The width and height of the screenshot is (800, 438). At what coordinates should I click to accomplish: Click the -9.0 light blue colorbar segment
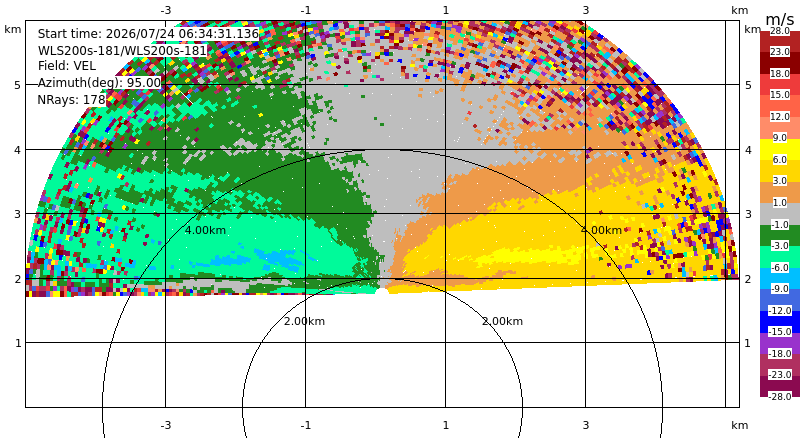pos(780,278)
